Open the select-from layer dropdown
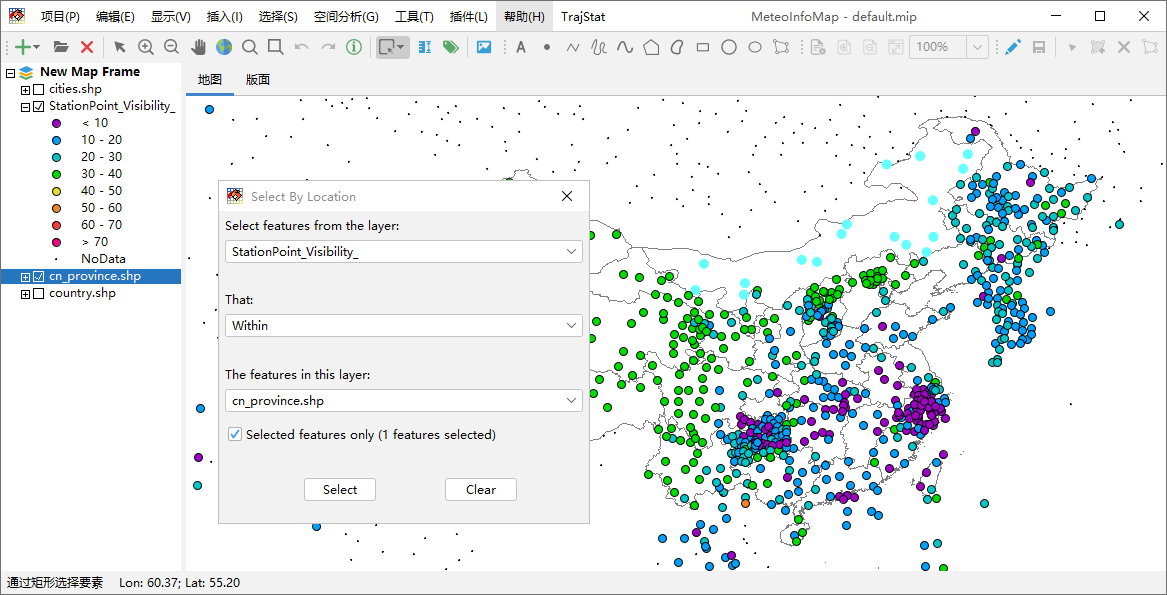1167x595 pixels. (403, 252)
